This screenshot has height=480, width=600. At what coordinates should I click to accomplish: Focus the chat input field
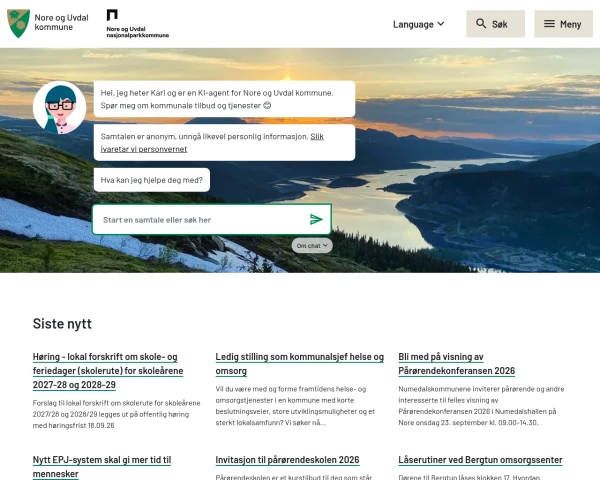pos(212,219)
